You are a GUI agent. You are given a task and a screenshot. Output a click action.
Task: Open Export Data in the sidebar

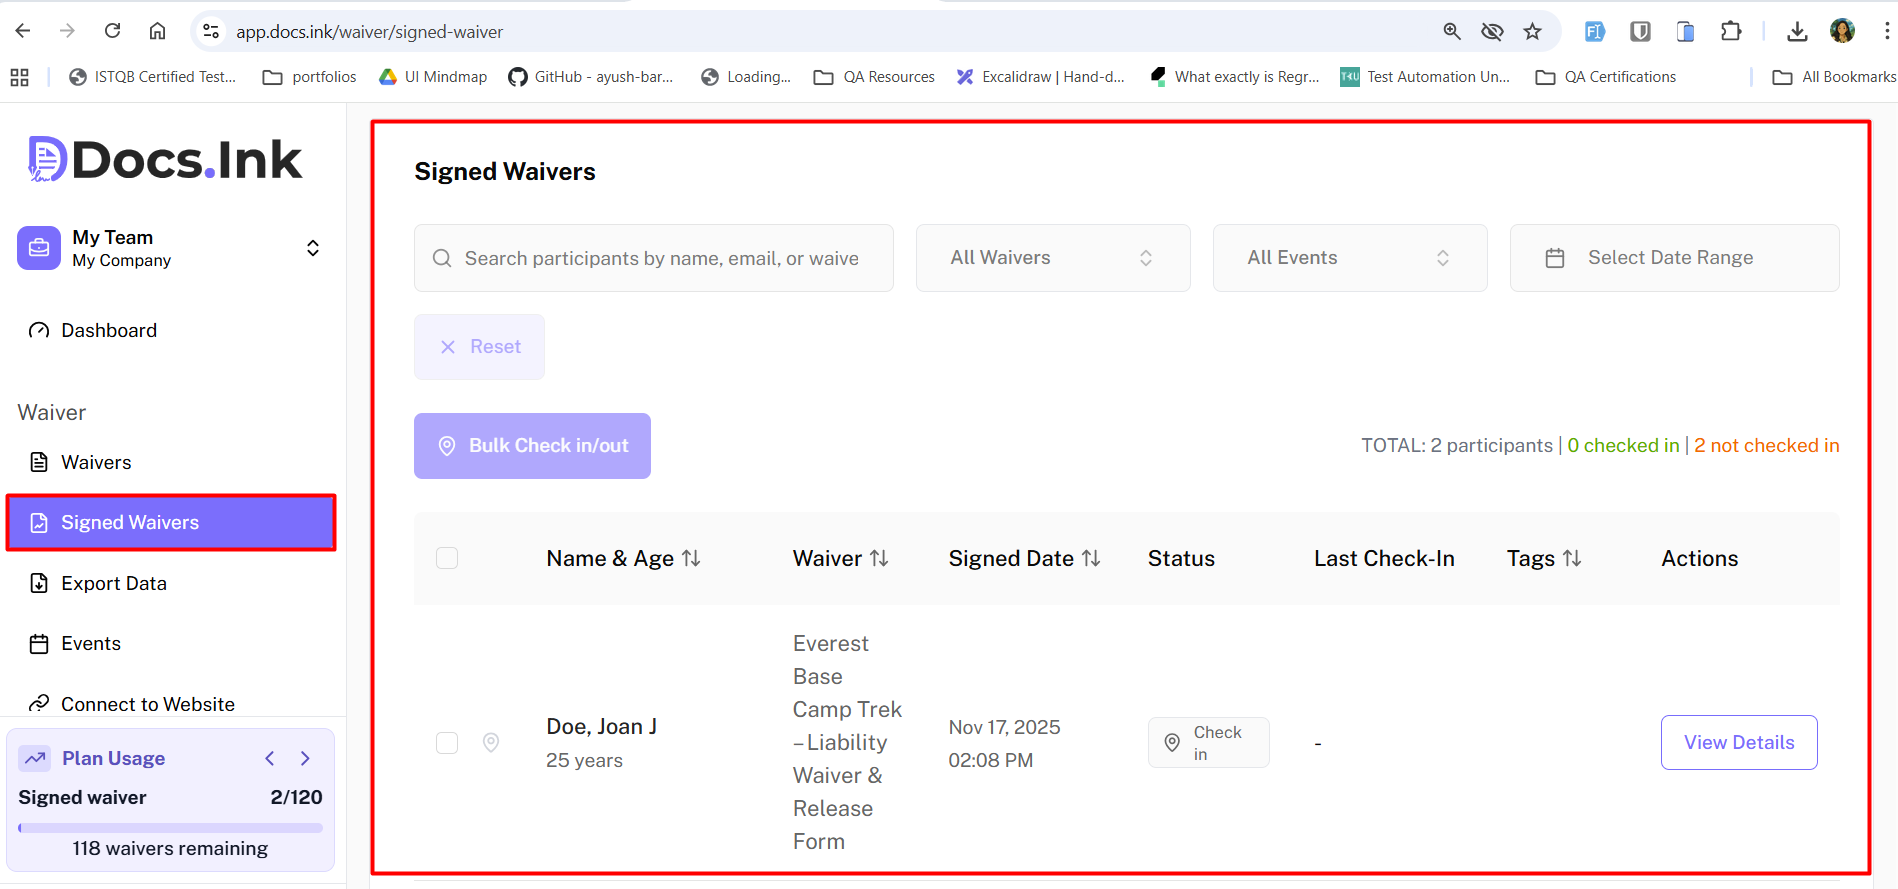(x=114, y=584)
